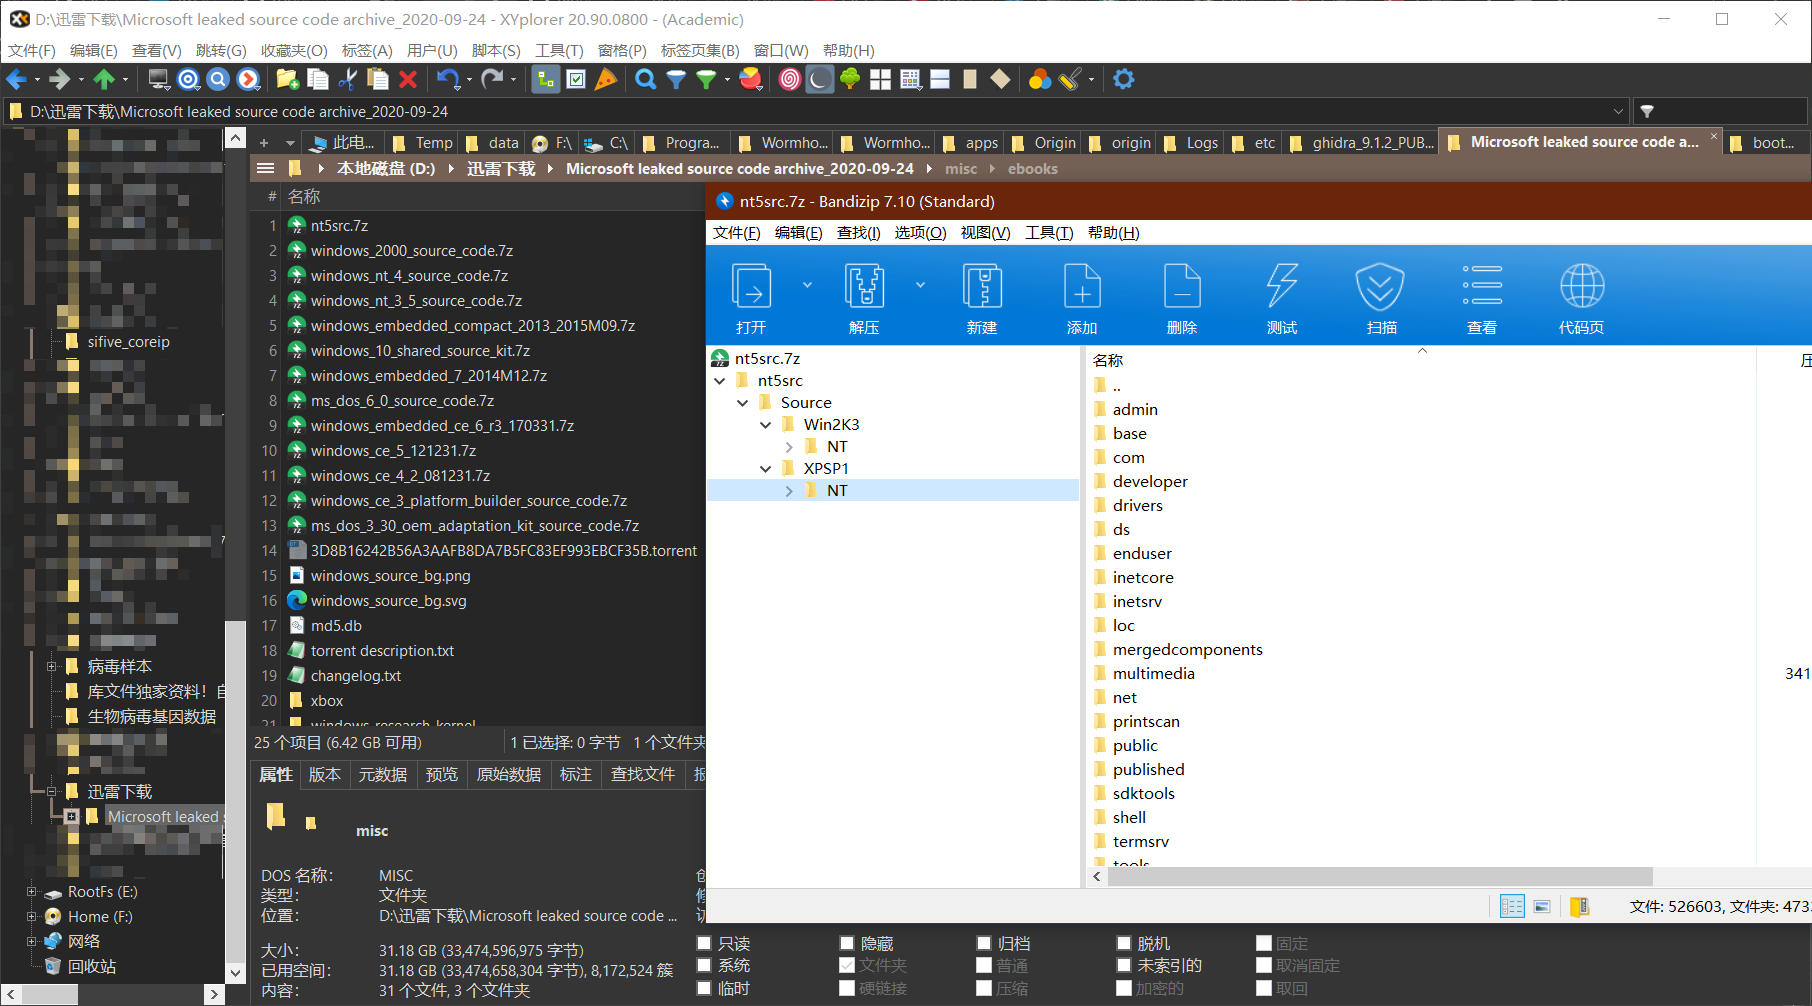Image resolution: width=1812 pixels, height=1006 pixels.
Task: Collapse the Source folder in Bandizip tree
Action: pos(743,403)
